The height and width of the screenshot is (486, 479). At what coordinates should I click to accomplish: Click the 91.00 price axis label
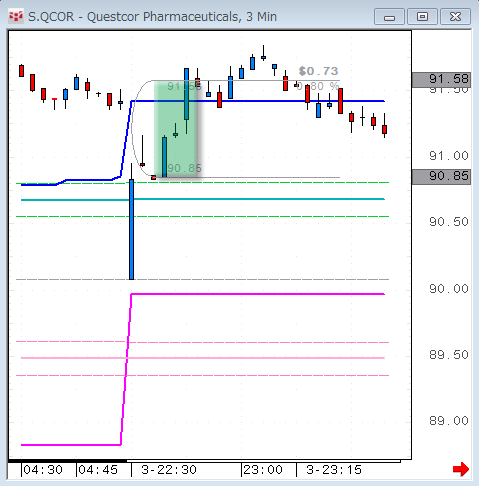click(x=449, y=156)
